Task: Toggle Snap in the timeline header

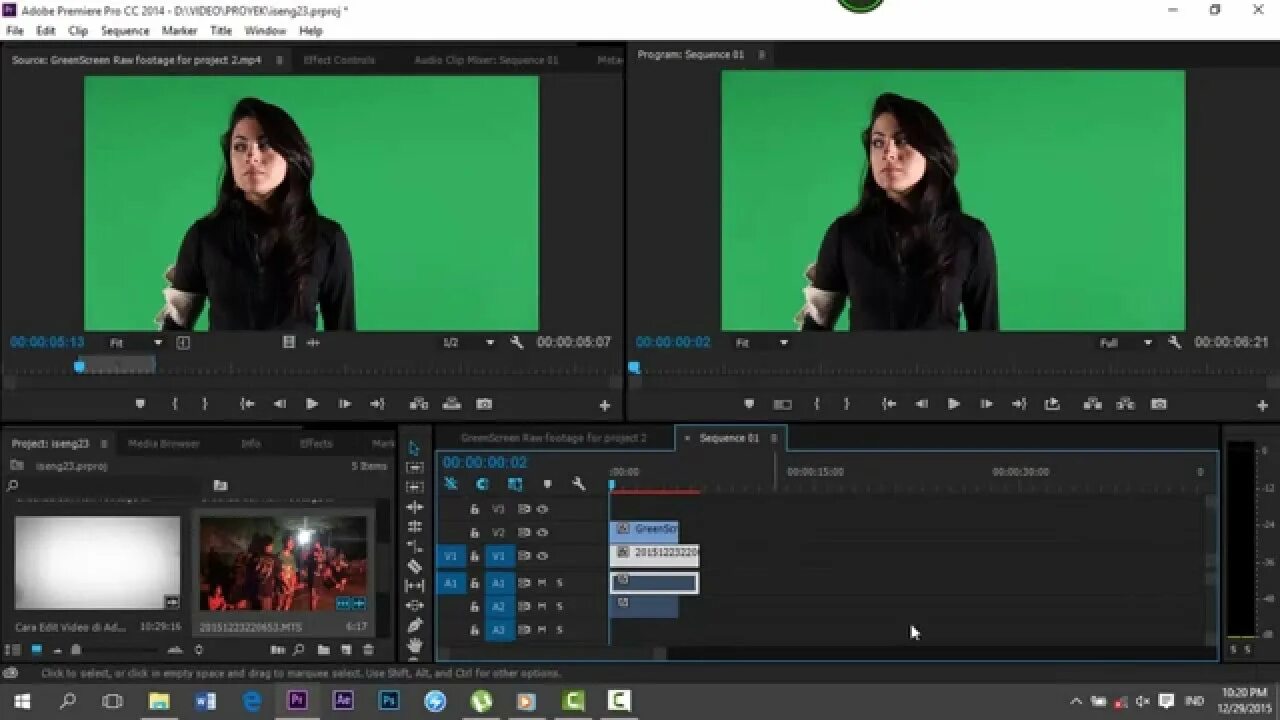Action: [x=451, y=484]
